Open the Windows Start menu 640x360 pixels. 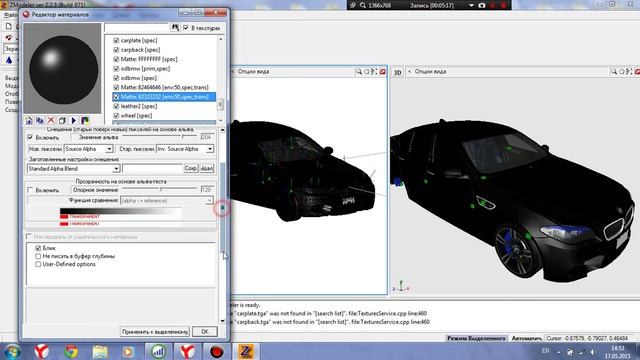(x=12, y=351)
